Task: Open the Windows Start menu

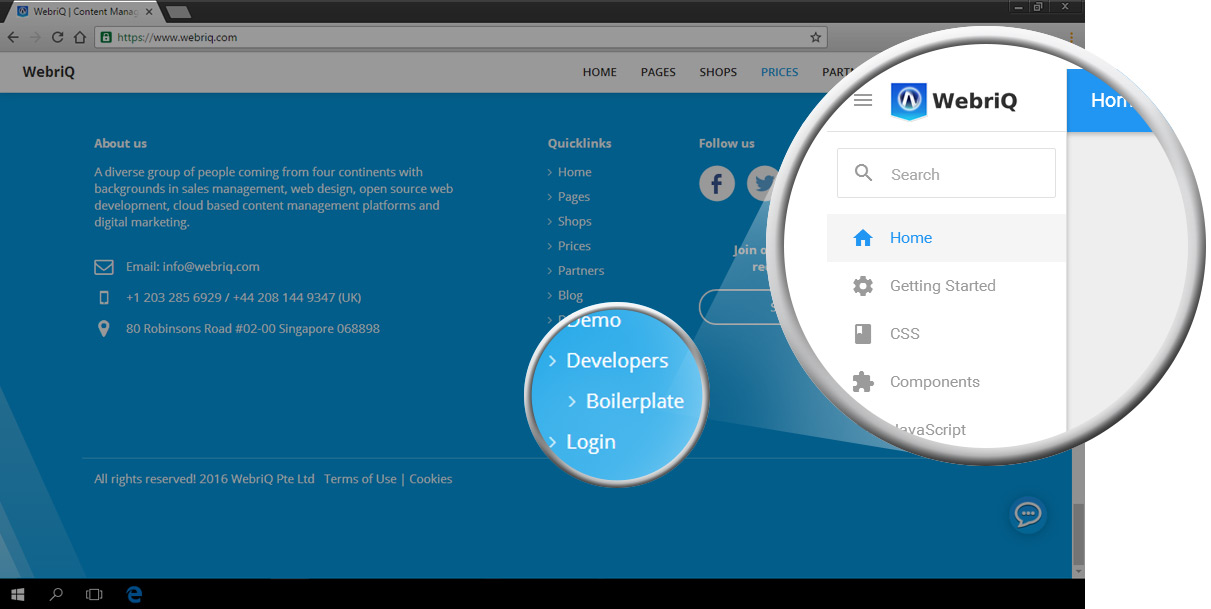Action: pyautogui.click(x=18, y=594)
